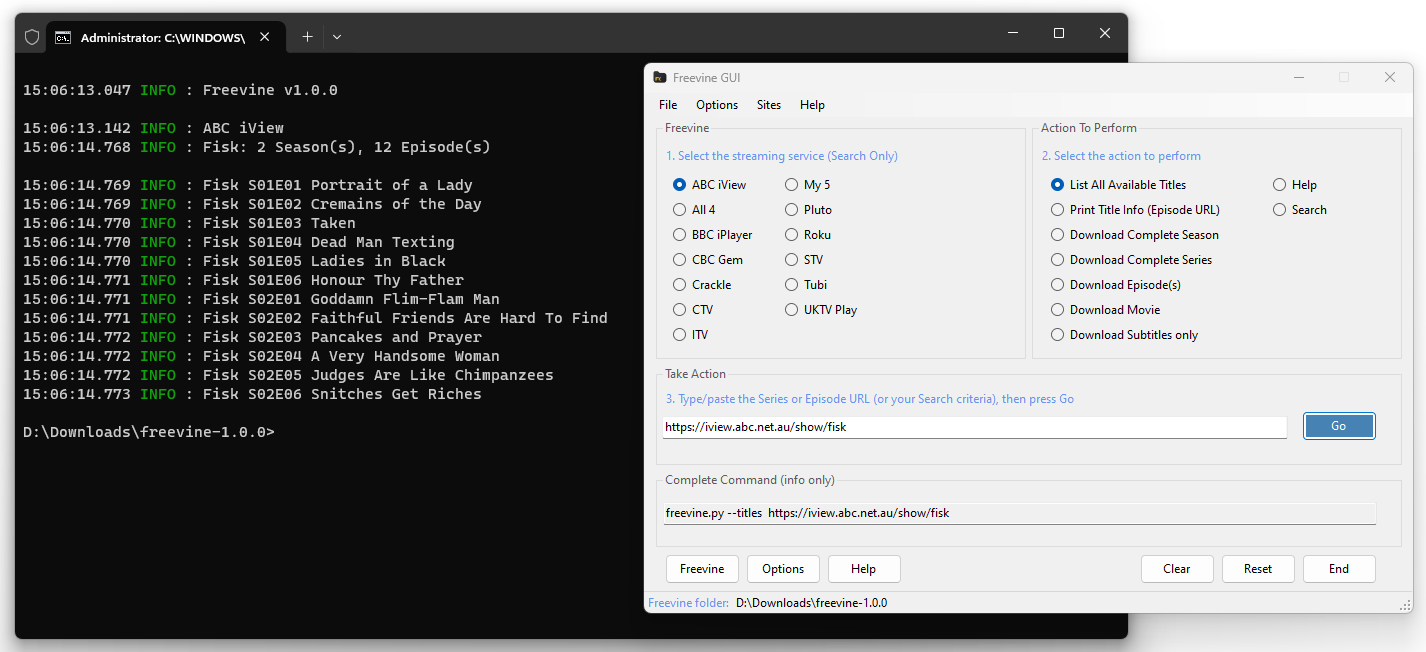Select the Download Complete Season action

pyautogui.click(x=1058, y=235)
